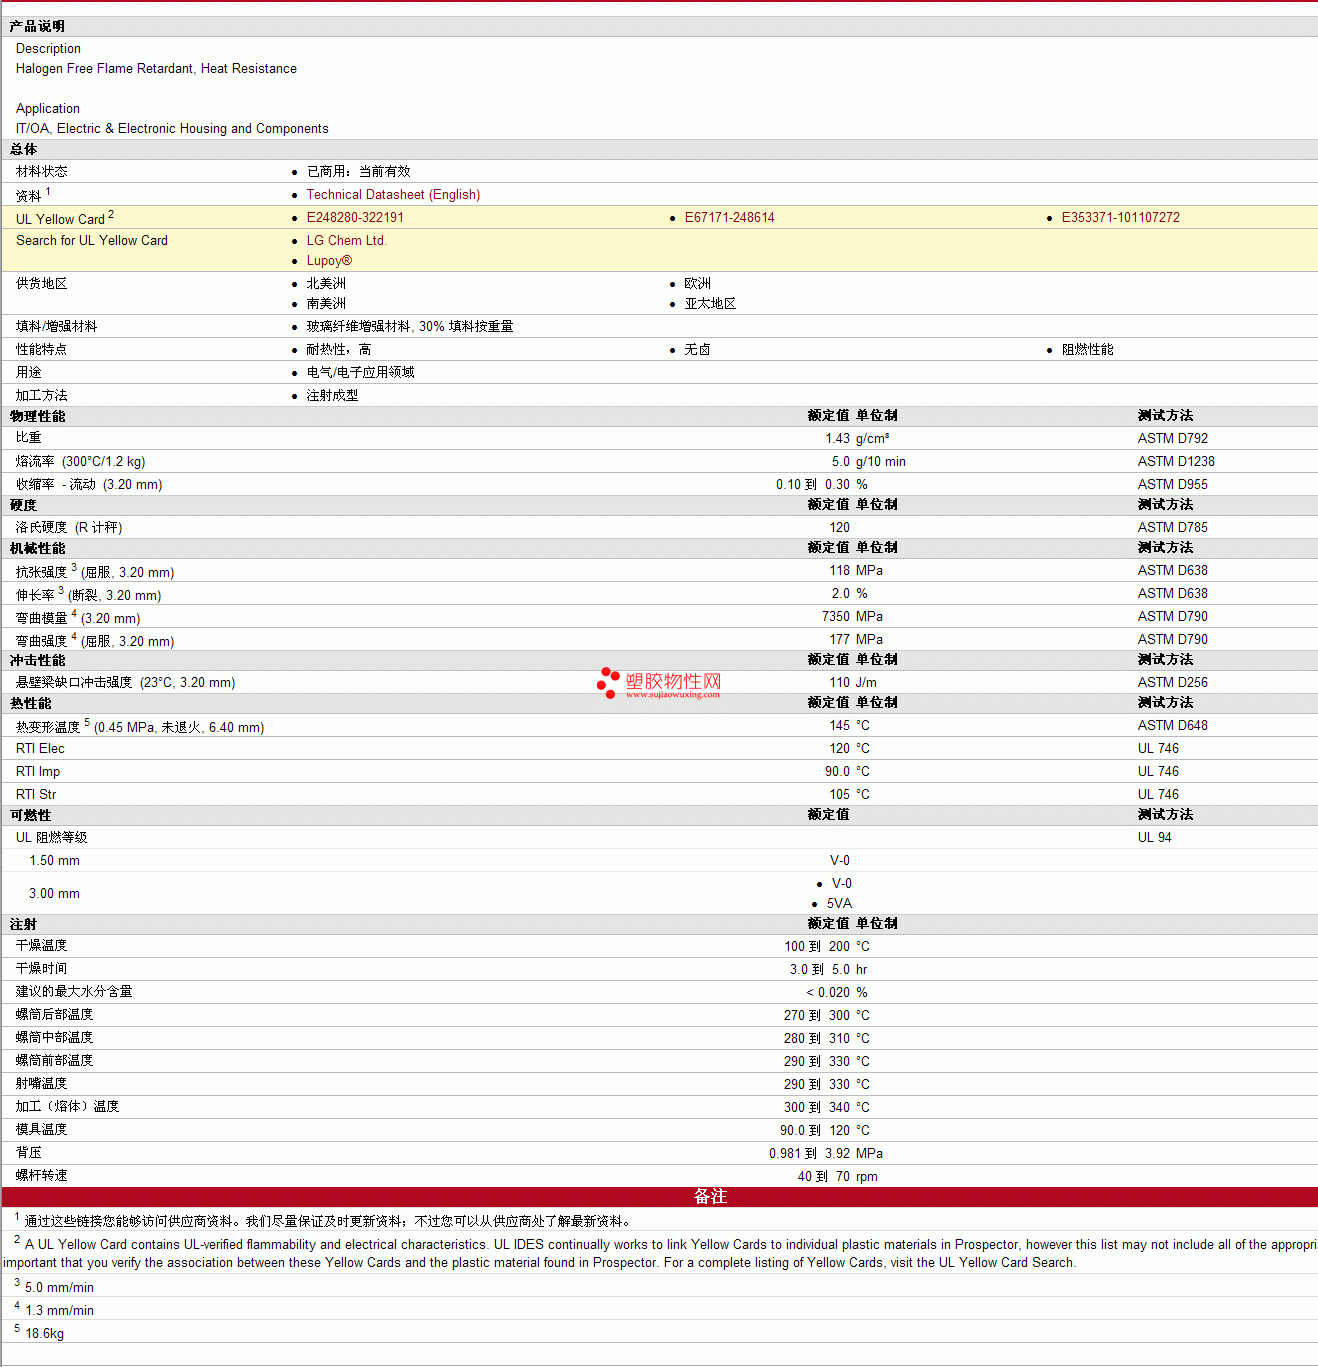Screen dimensions: 1318x1367
Task: Click the 弯曲模量 value 7350 MPa
Action: click(x=852, y=617)
